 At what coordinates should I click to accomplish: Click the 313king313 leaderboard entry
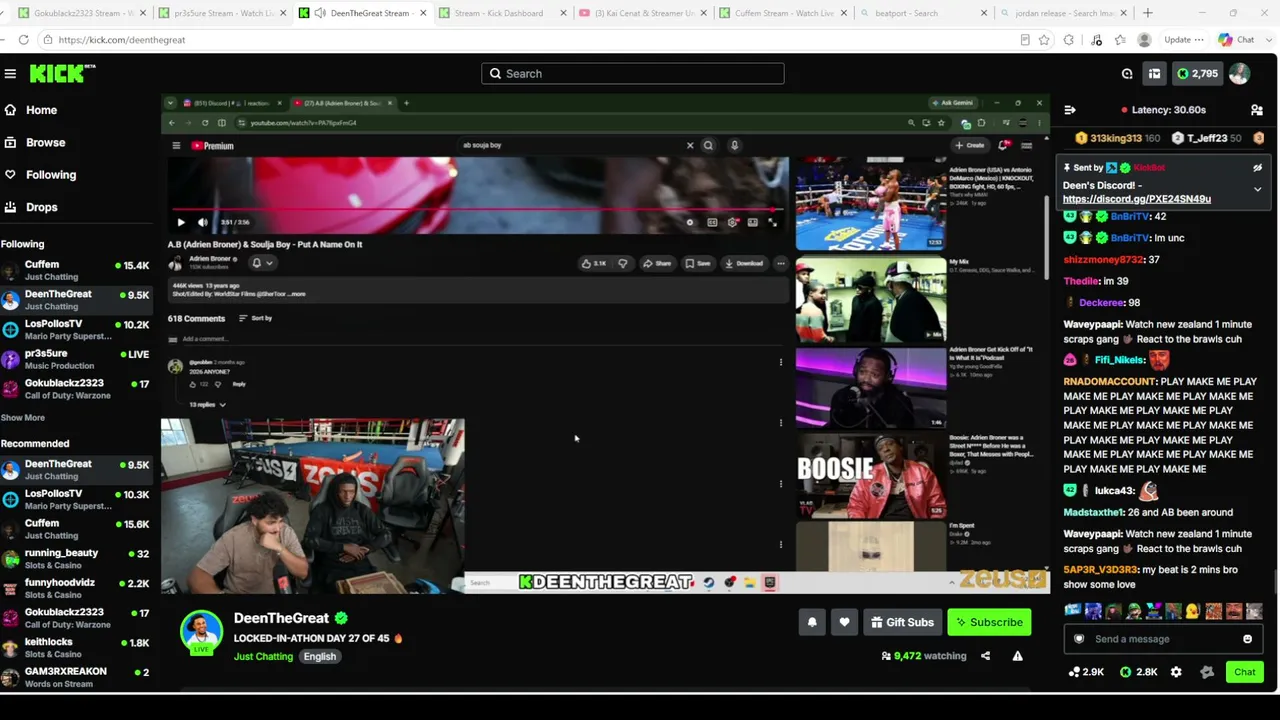[x=1117, y=139]
